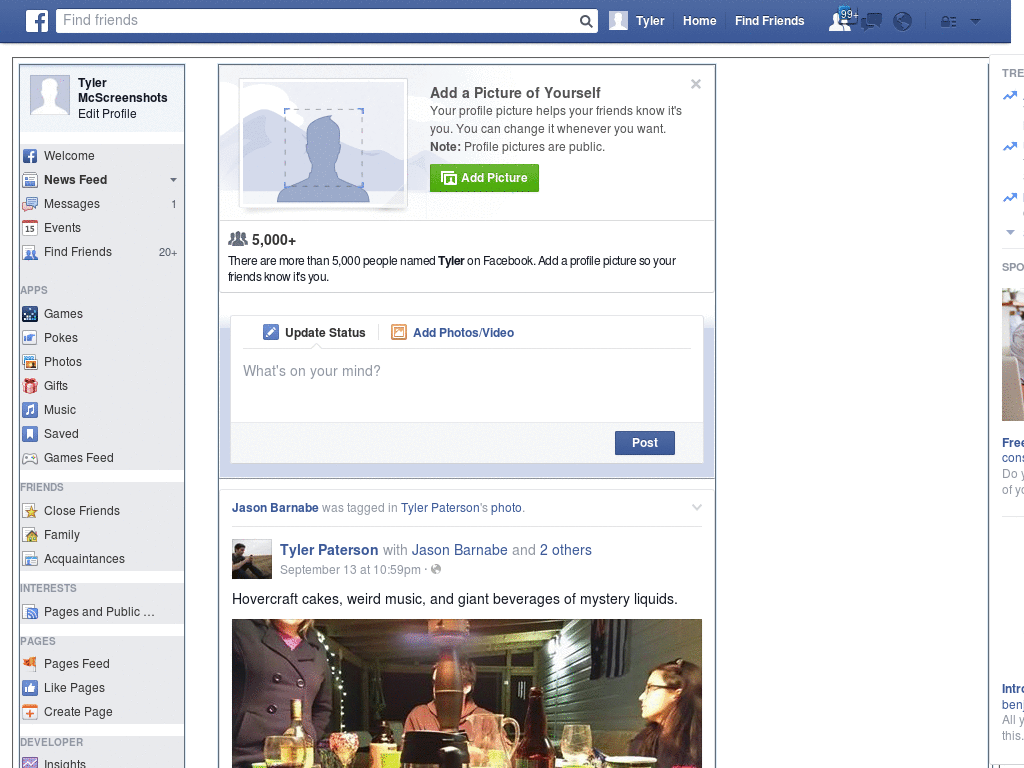Click the Events calendar icon
The width and height of the screenshot is (1024, 768).
[30, 228]
